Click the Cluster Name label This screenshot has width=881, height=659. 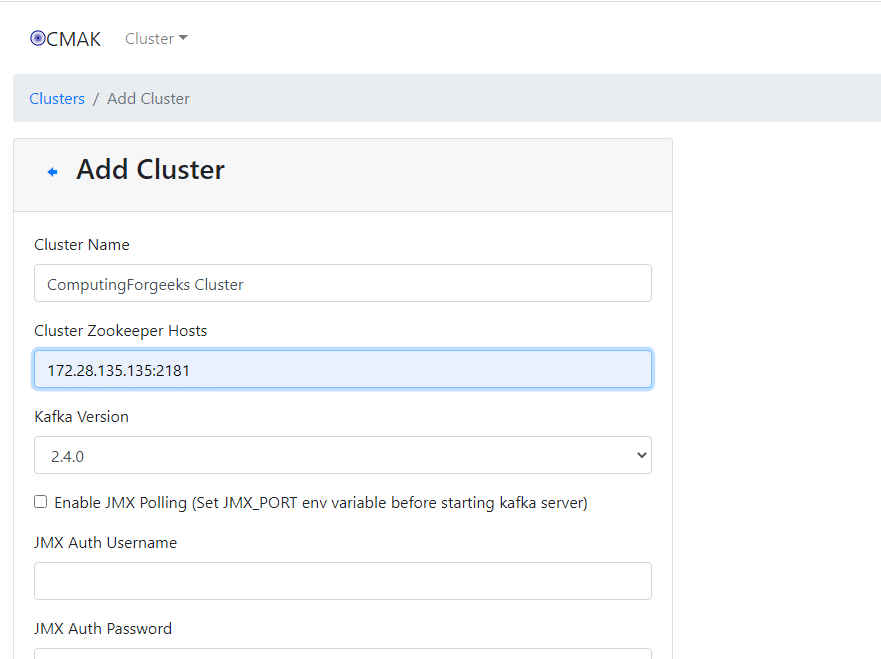[82, 245]
